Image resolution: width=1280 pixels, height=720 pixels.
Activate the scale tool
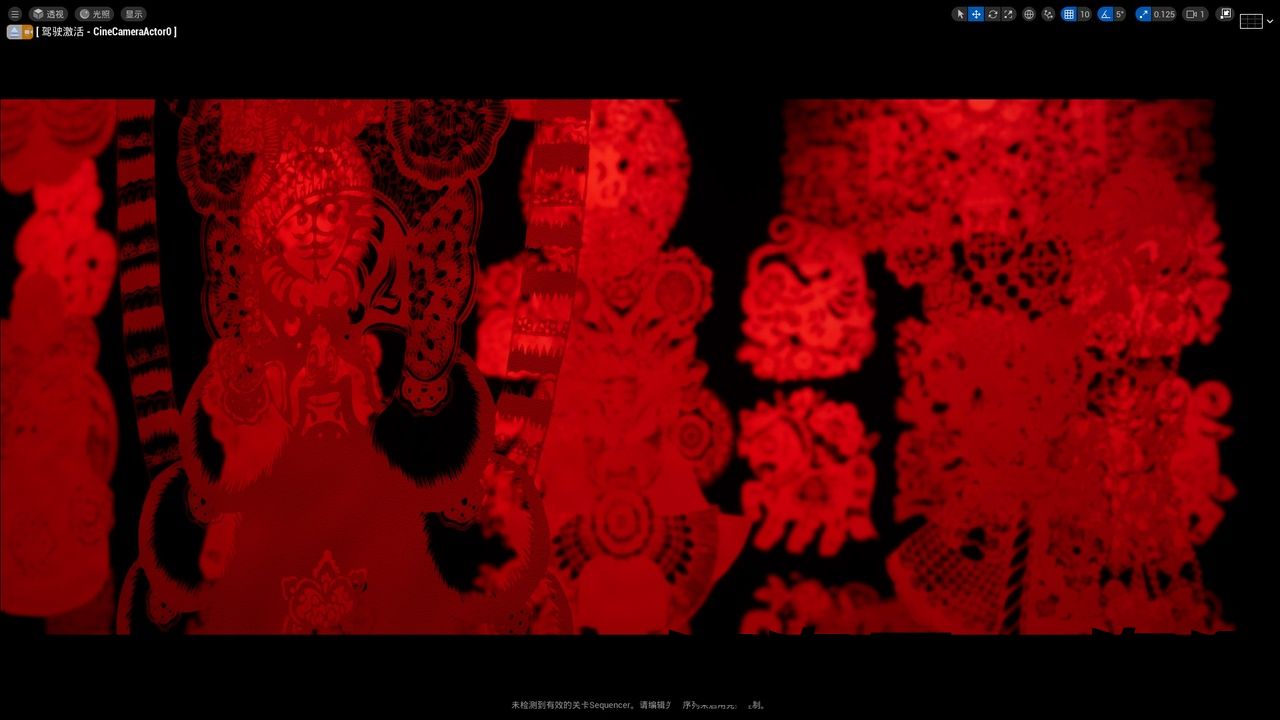click(1008, 14)
